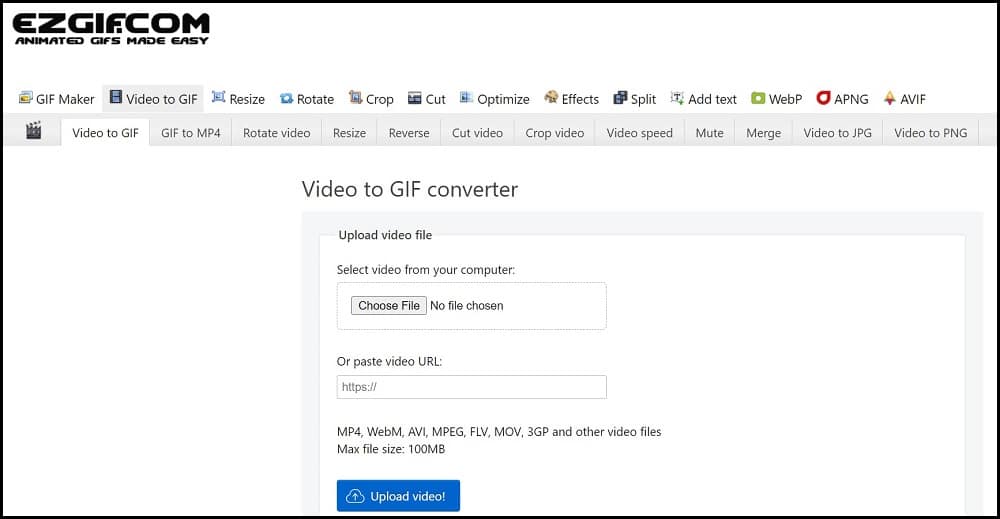Image resolution: width=1000 pixels, height=519 pixels.
Task: Open the GIF Maker menu label
Action: pos(65,99)
